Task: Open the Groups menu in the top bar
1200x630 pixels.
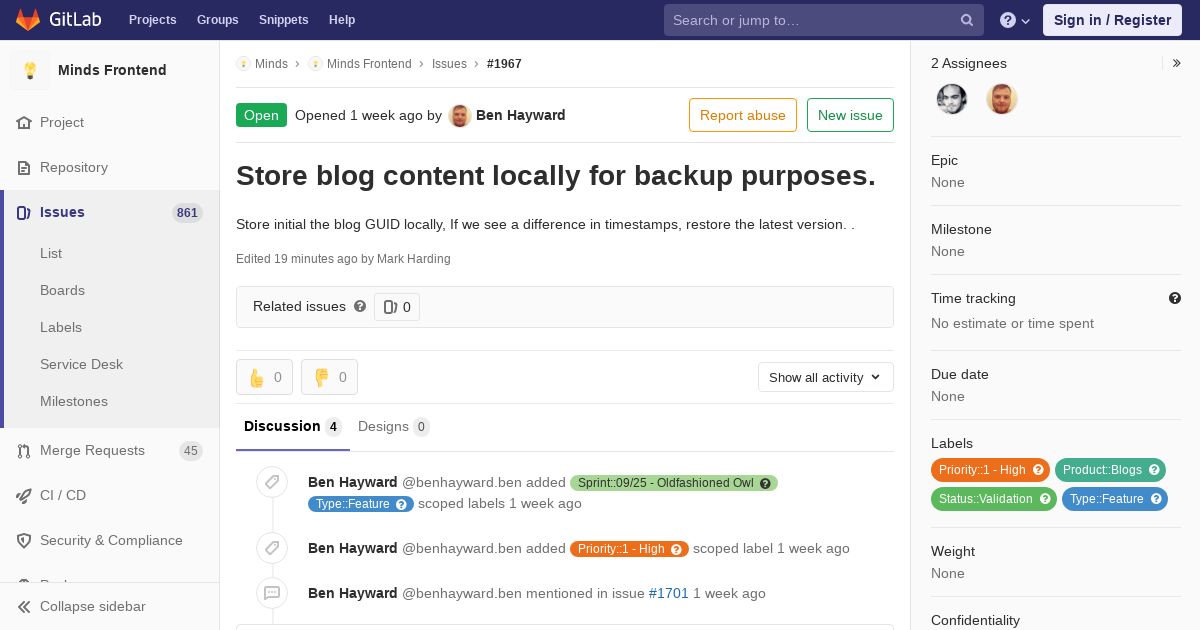Action: pyautogui.click(x=217, y=20)
